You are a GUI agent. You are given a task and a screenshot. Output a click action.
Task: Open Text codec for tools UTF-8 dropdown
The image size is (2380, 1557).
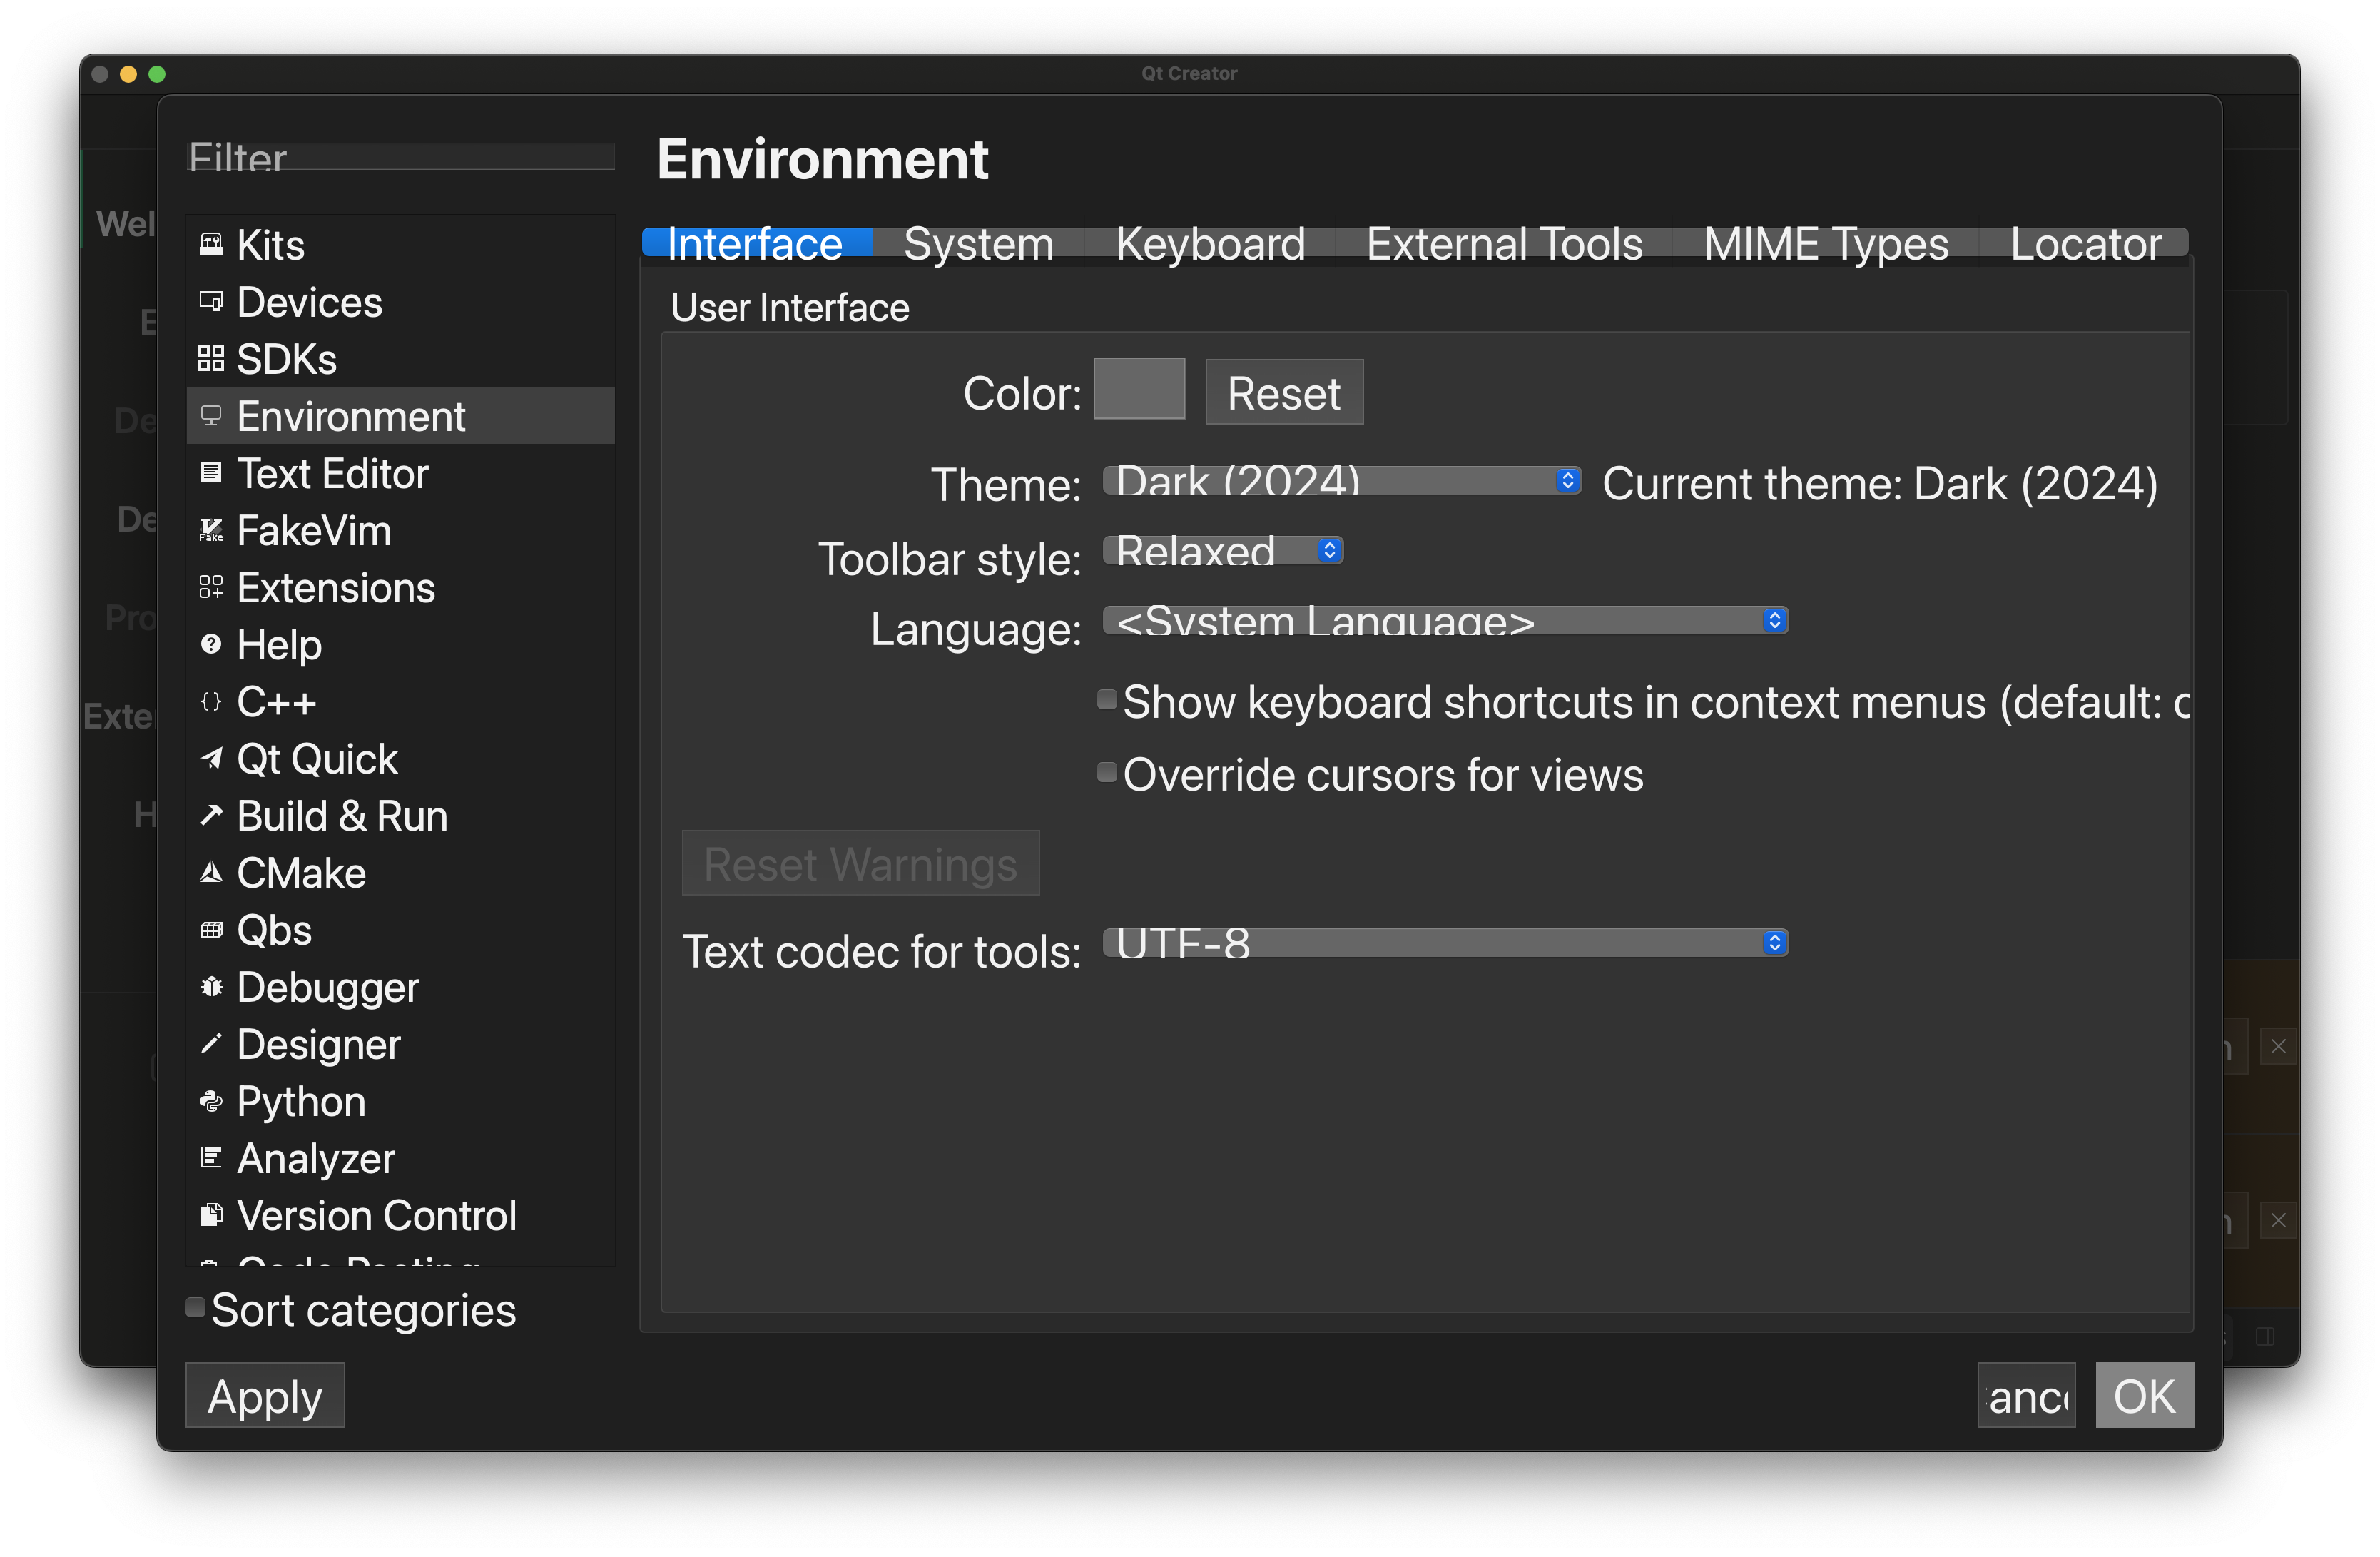point(1445,942)
